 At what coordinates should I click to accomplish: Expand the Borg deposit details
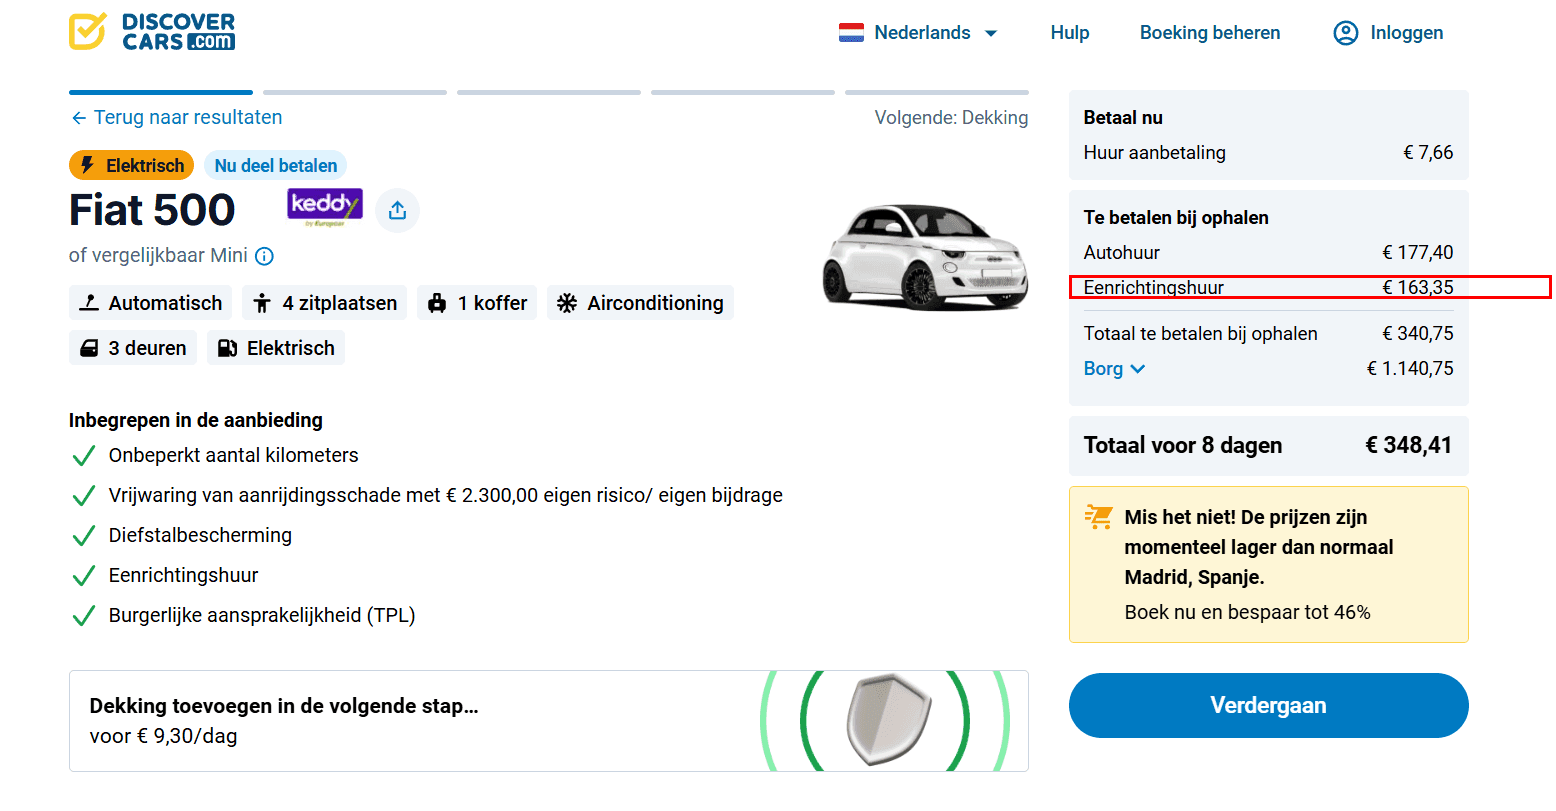pos(1114,368)
